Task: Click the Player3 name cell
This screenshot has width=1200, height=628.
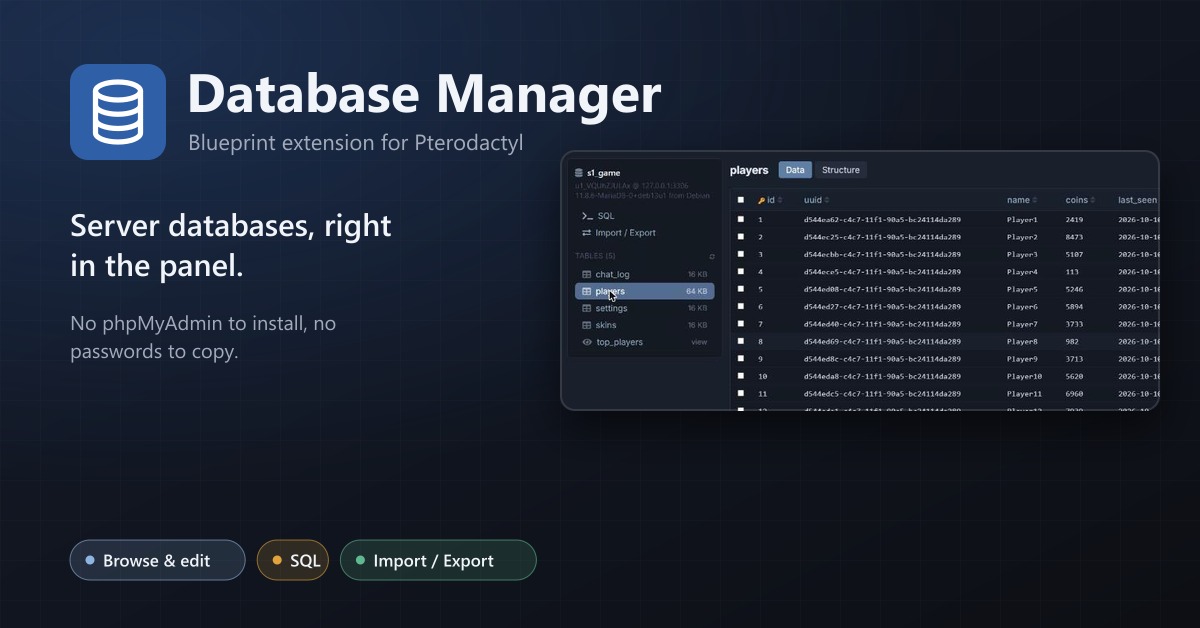Action: point(1022,254)
